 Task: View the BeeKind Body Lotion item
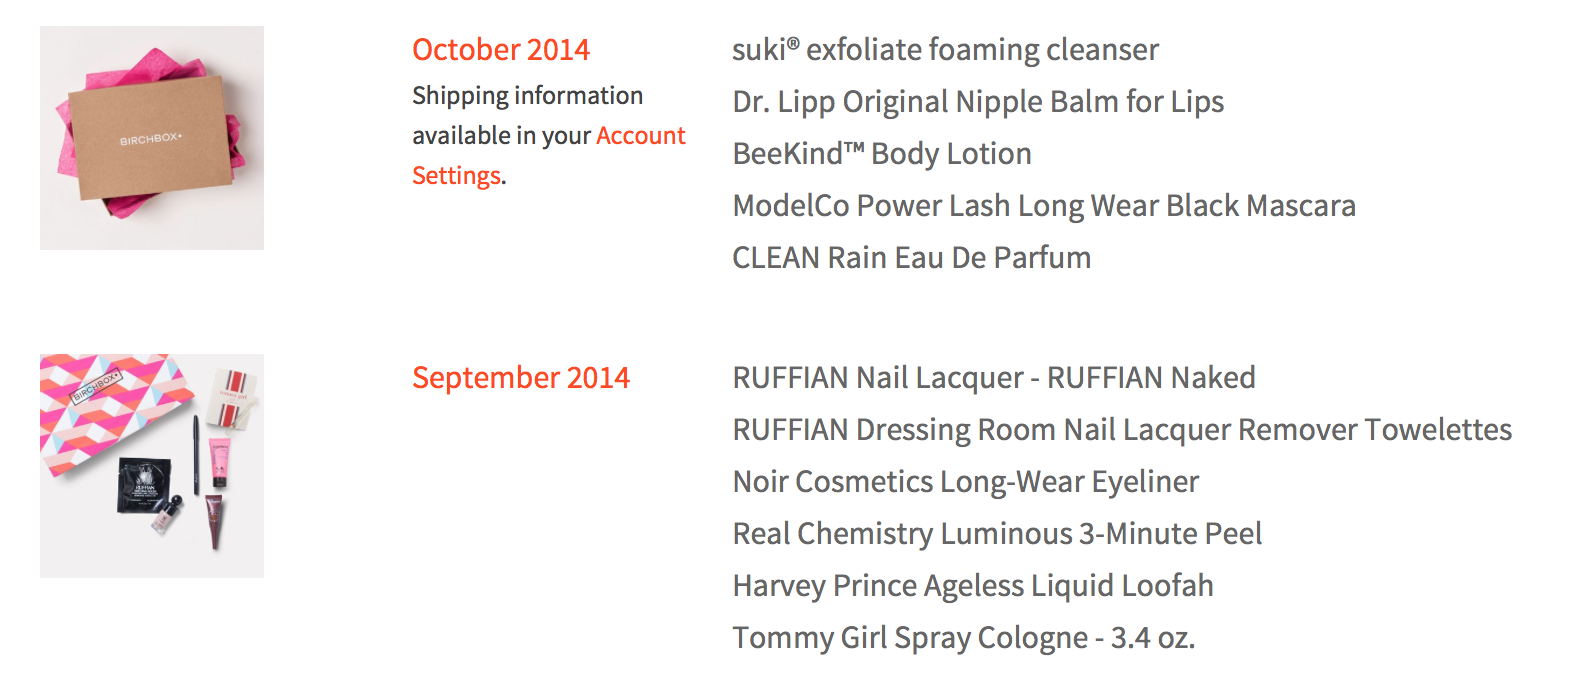pos(882,153)
